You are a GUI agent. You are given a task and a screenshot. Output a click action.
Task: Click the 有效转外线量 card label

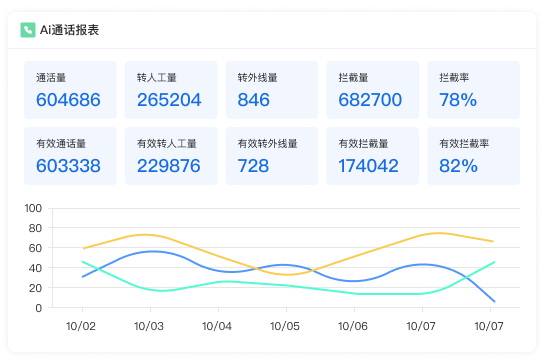tap(267, 144)
